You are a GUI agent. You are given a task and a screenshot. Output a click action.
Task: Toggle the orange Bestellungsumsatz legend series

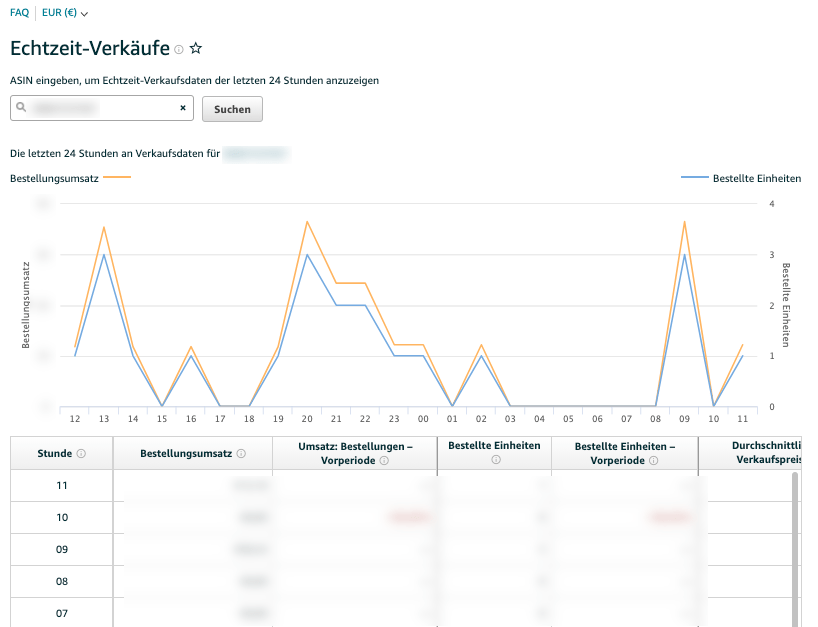tap(70, 178)
